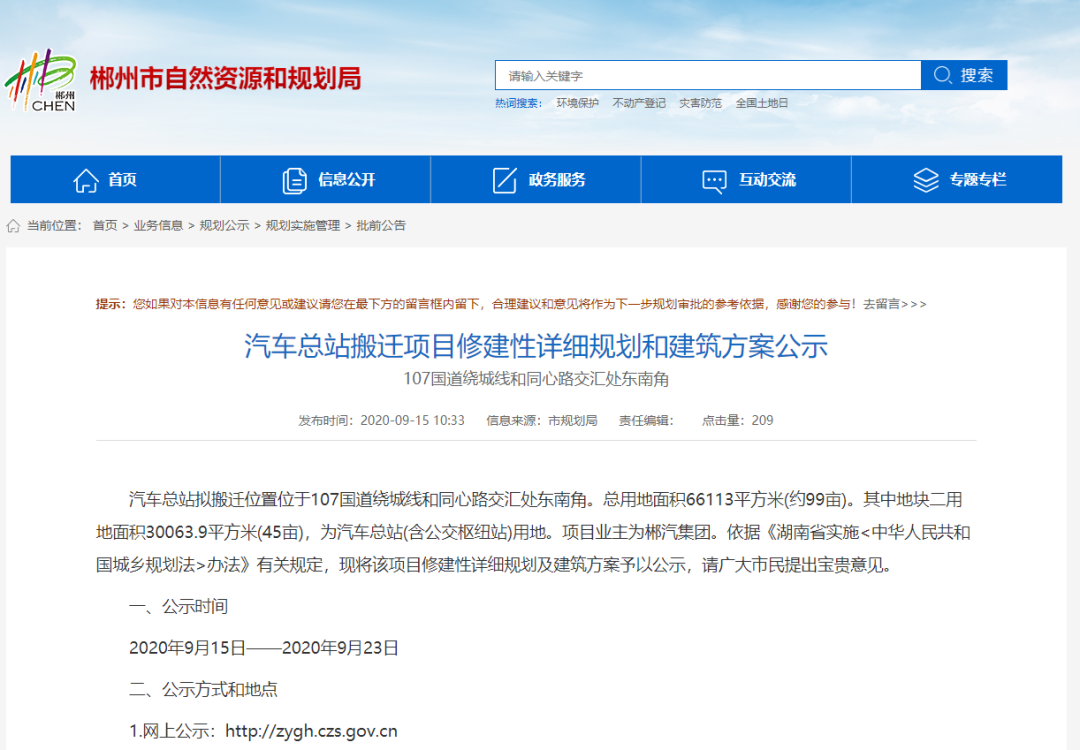
Task: Click hot search term 不动产登记
Action: pyautogui.click(x=638, y=103)
